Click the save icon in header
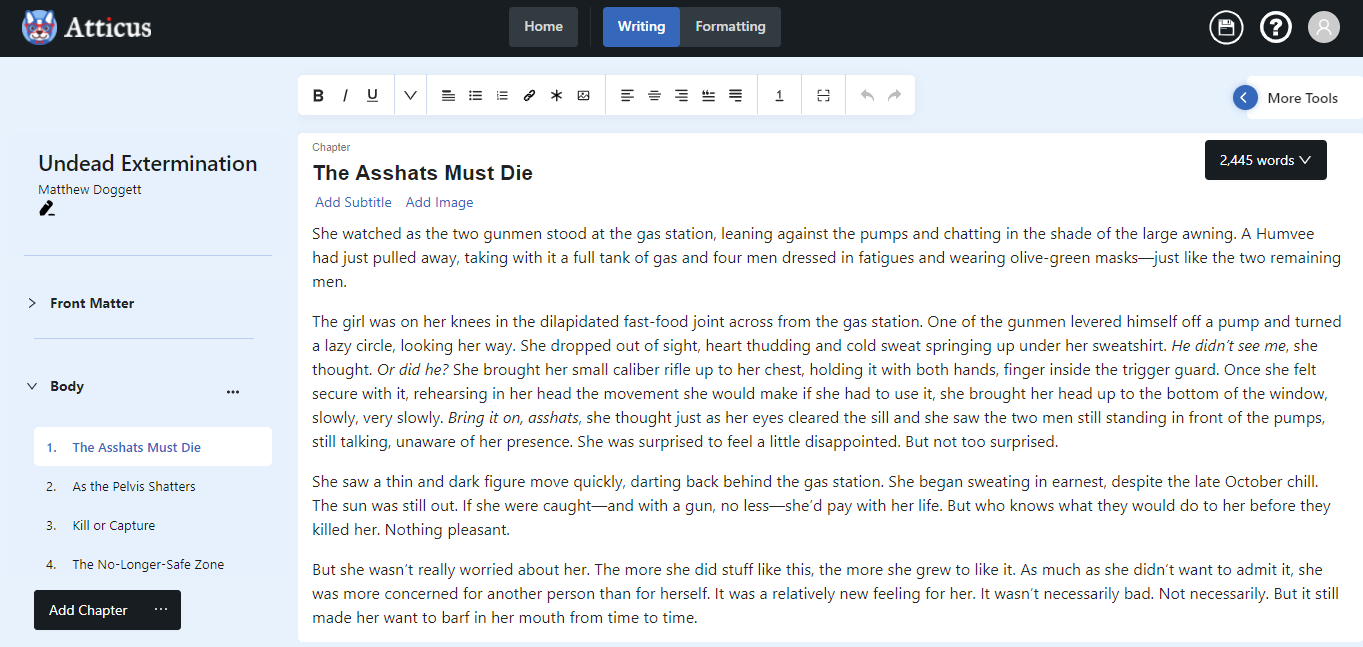 pyautogui.click(x=1226, y=27)
